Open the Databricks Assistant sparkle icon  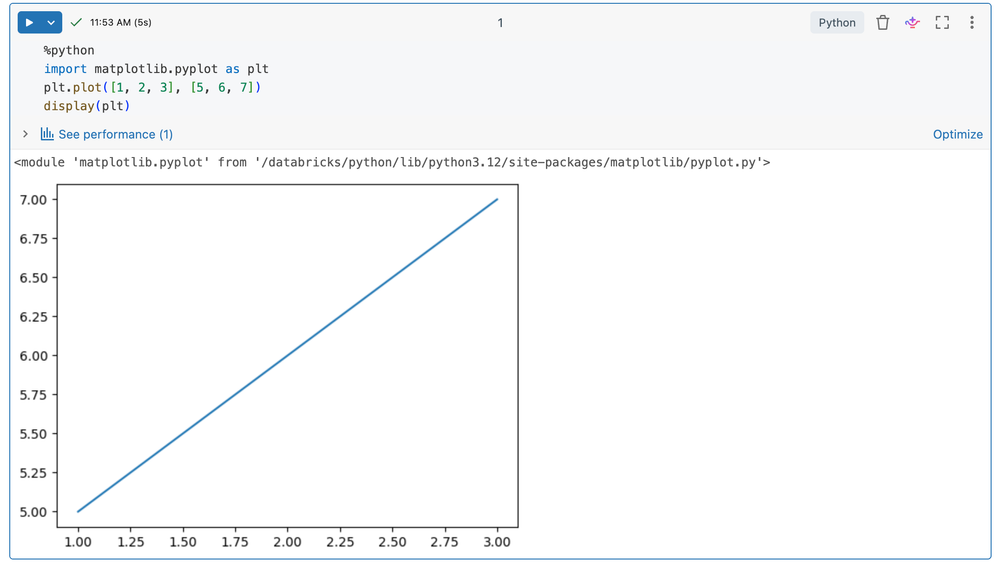pyautogui.click(x=912, y=23)
